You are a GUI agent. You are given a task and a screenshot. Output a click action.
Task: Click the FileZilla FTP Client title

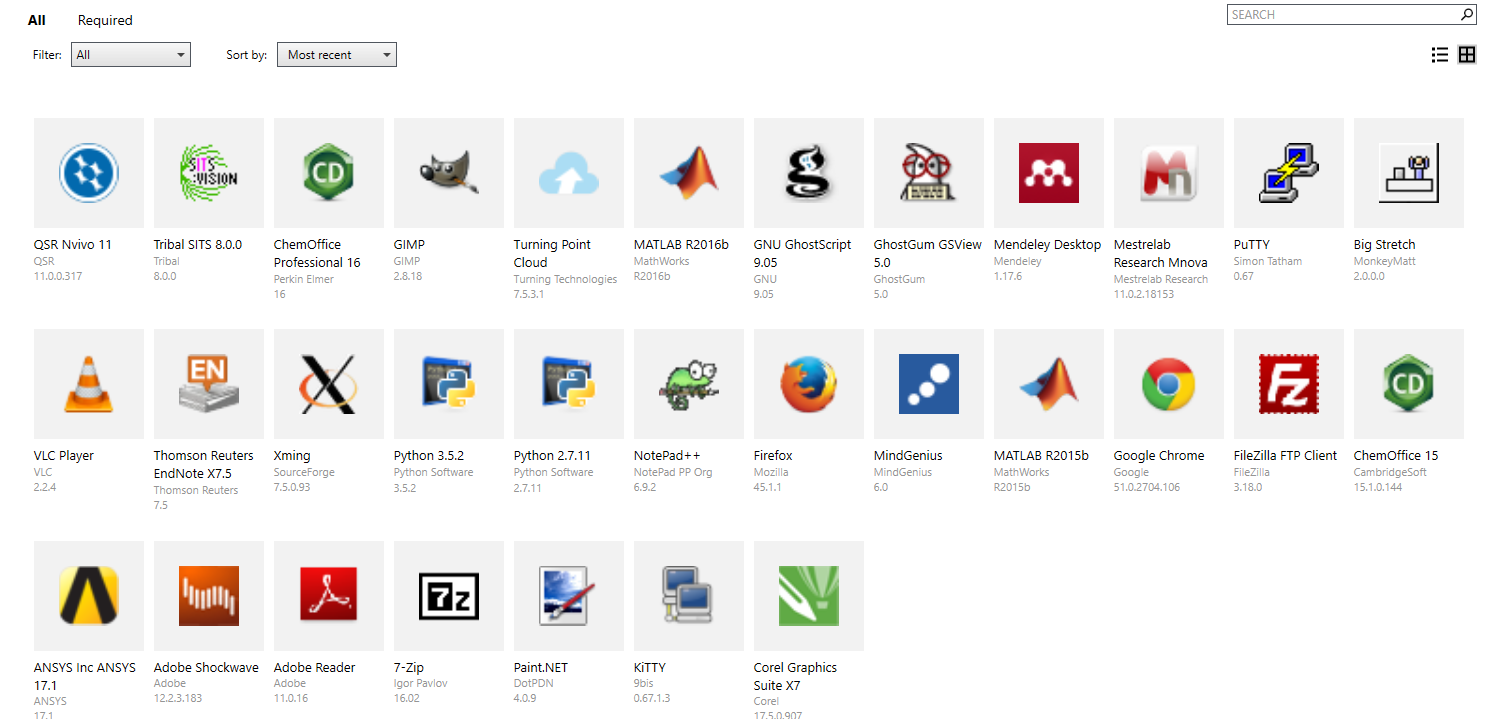tap(1285, 456)
